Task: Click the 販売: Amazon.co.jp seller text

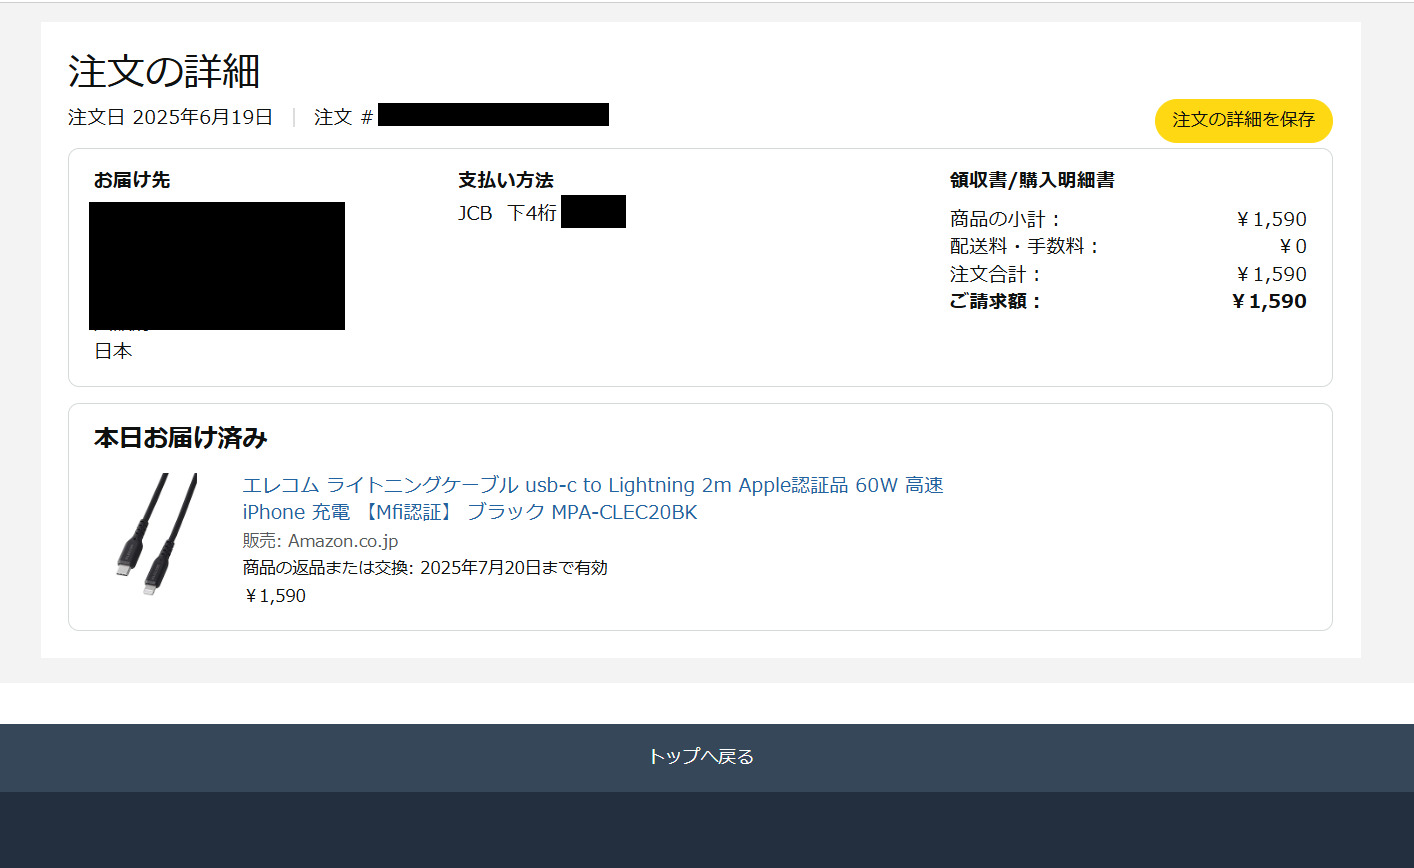Action: (x=320, y=541)
